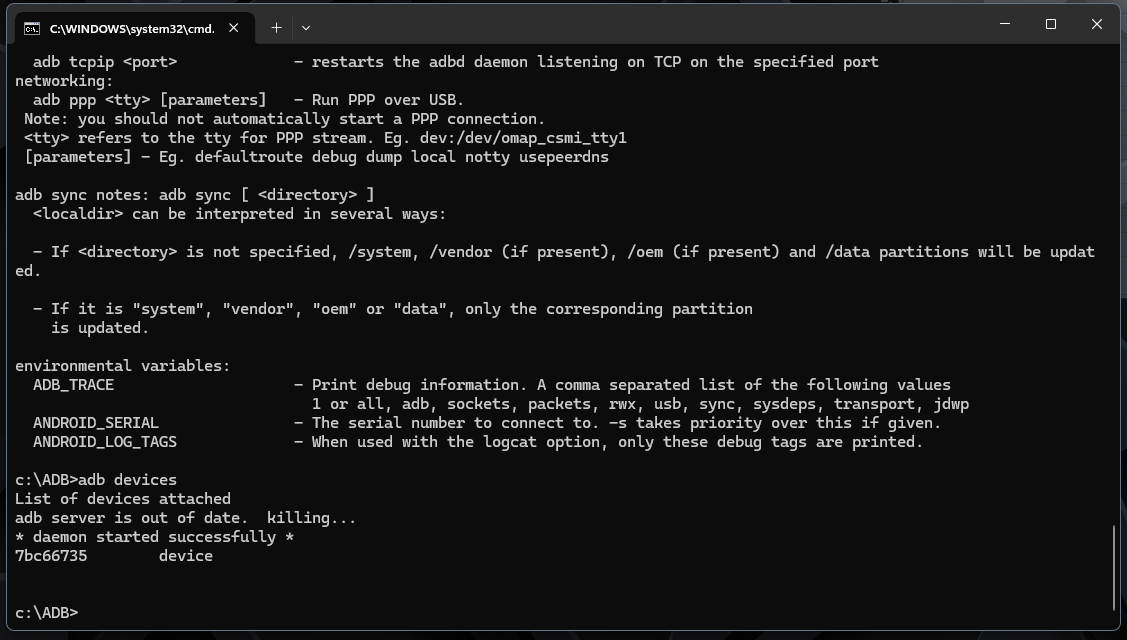1127x640 pixels.
Task: Click the ADB_TRACE variable name
Action: [x=73, y=385]
